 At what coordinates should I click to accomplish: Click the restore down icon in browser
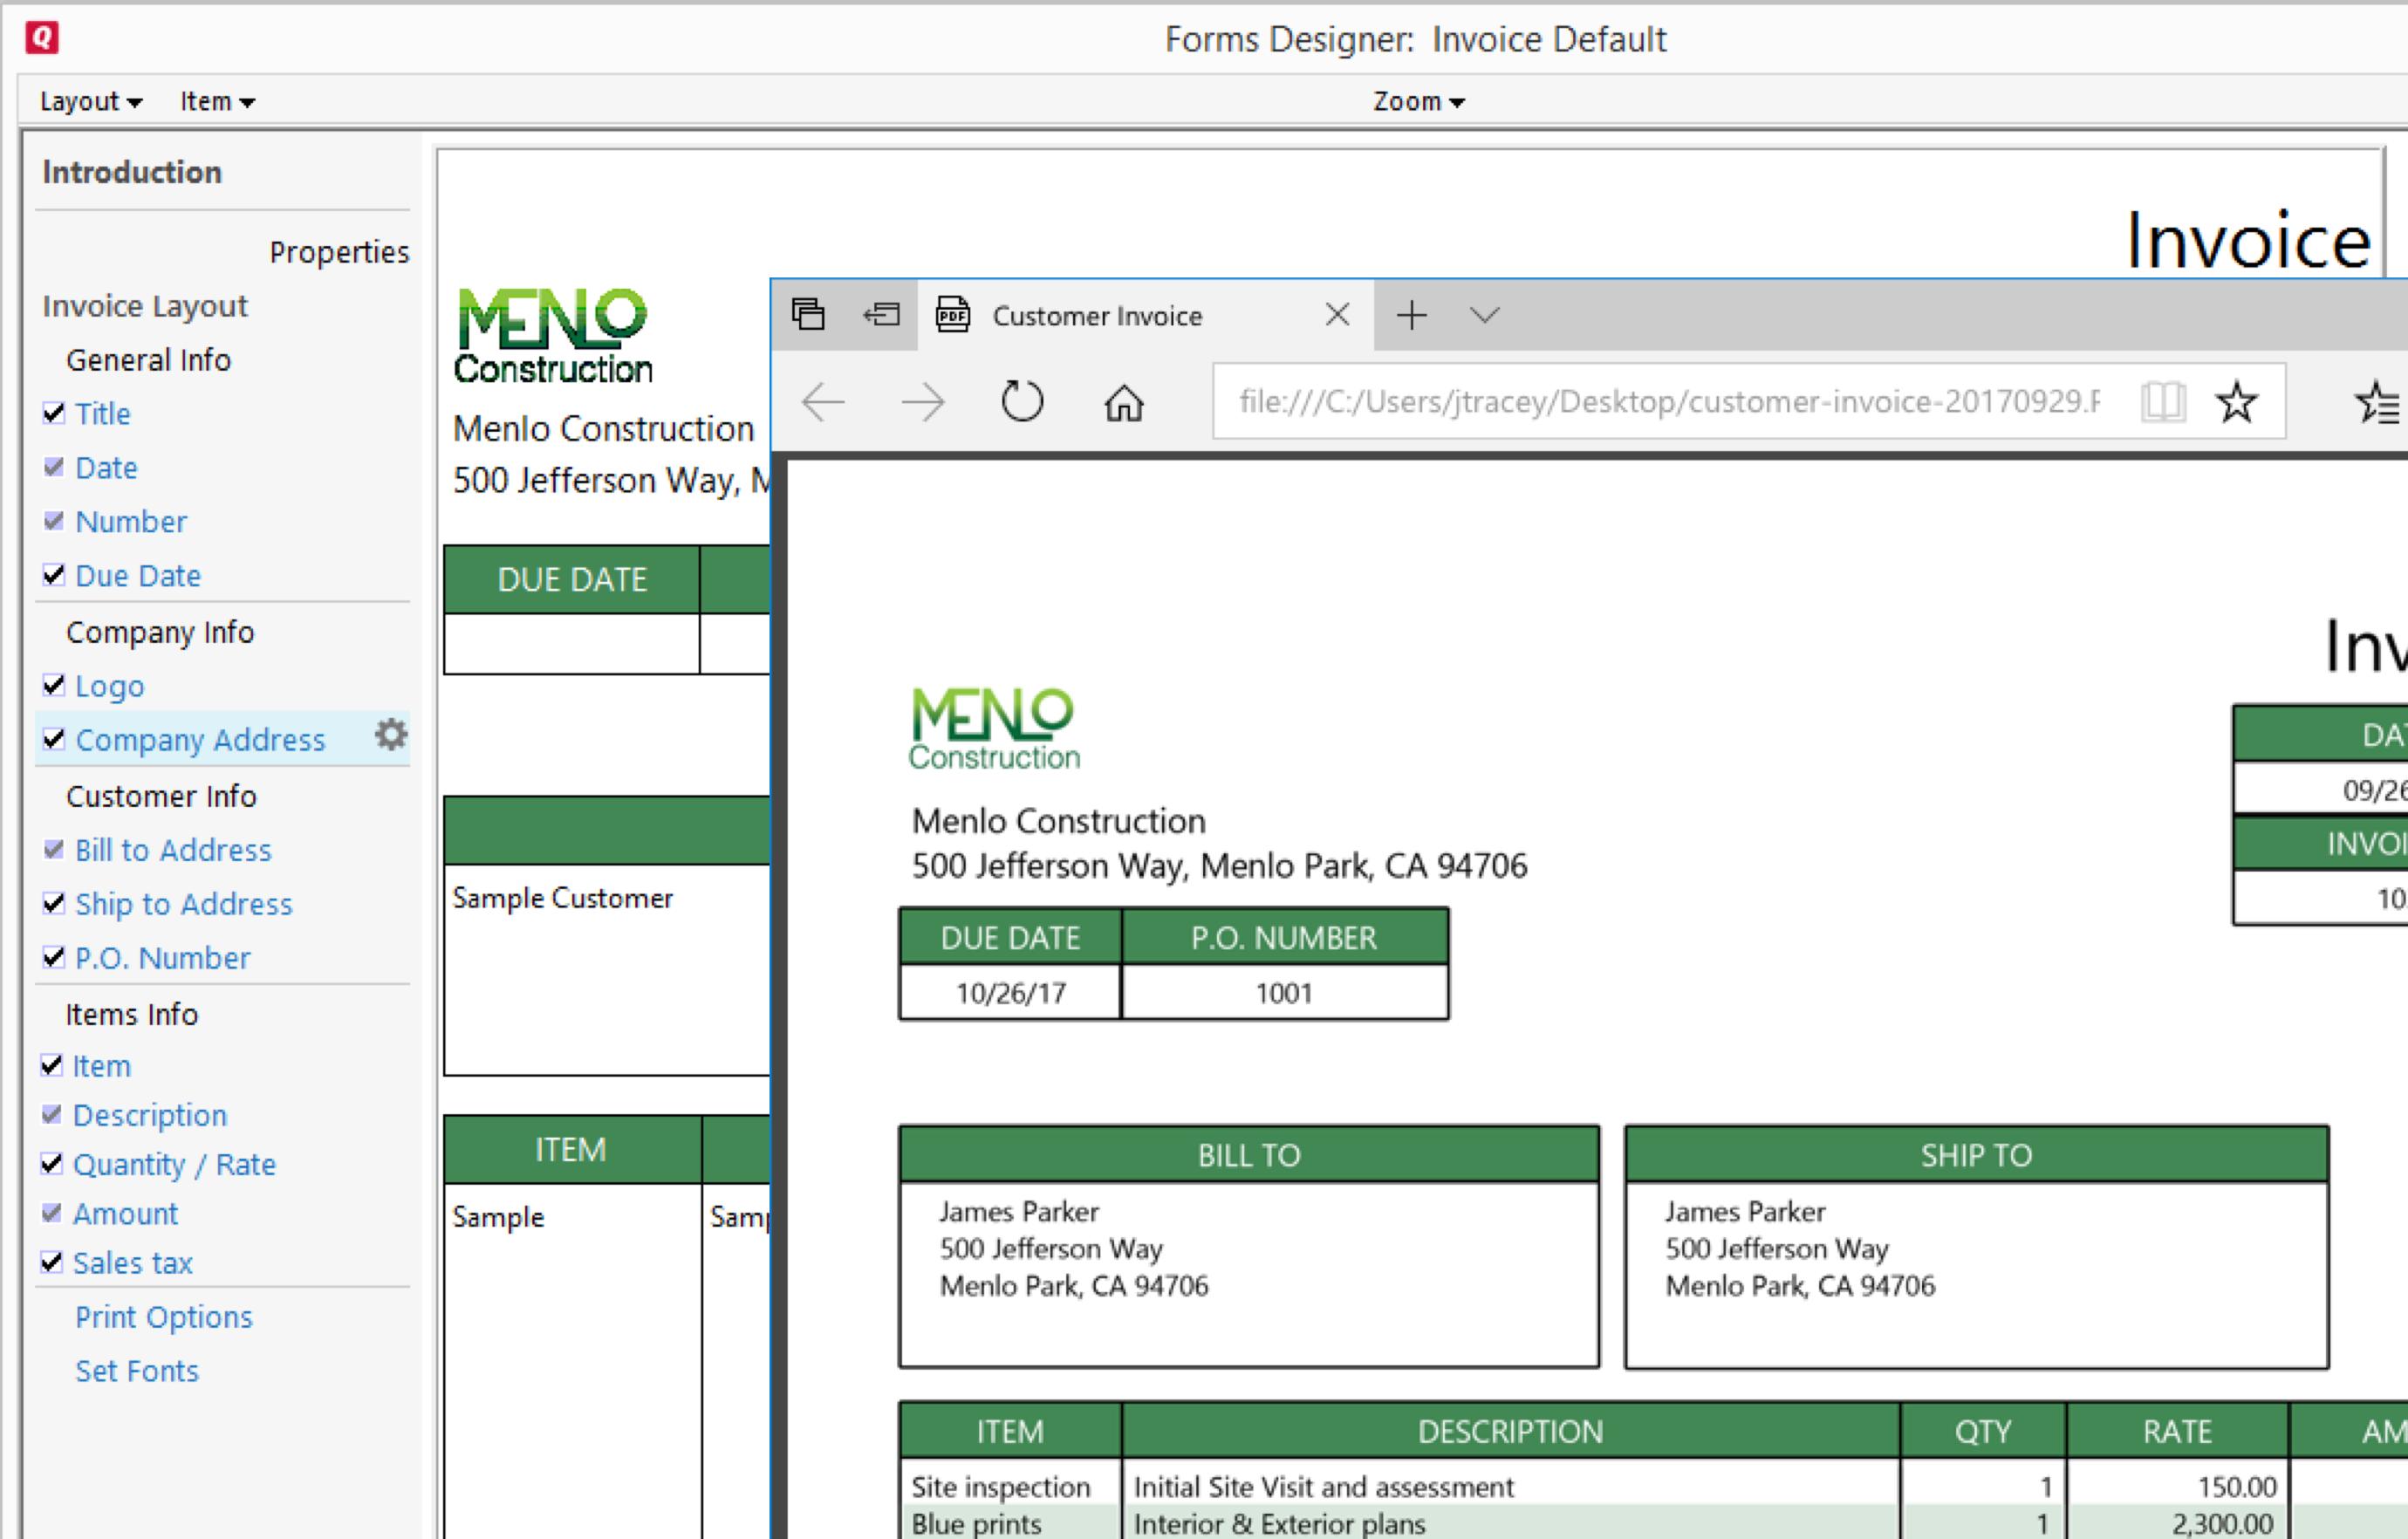pos(811,316)
